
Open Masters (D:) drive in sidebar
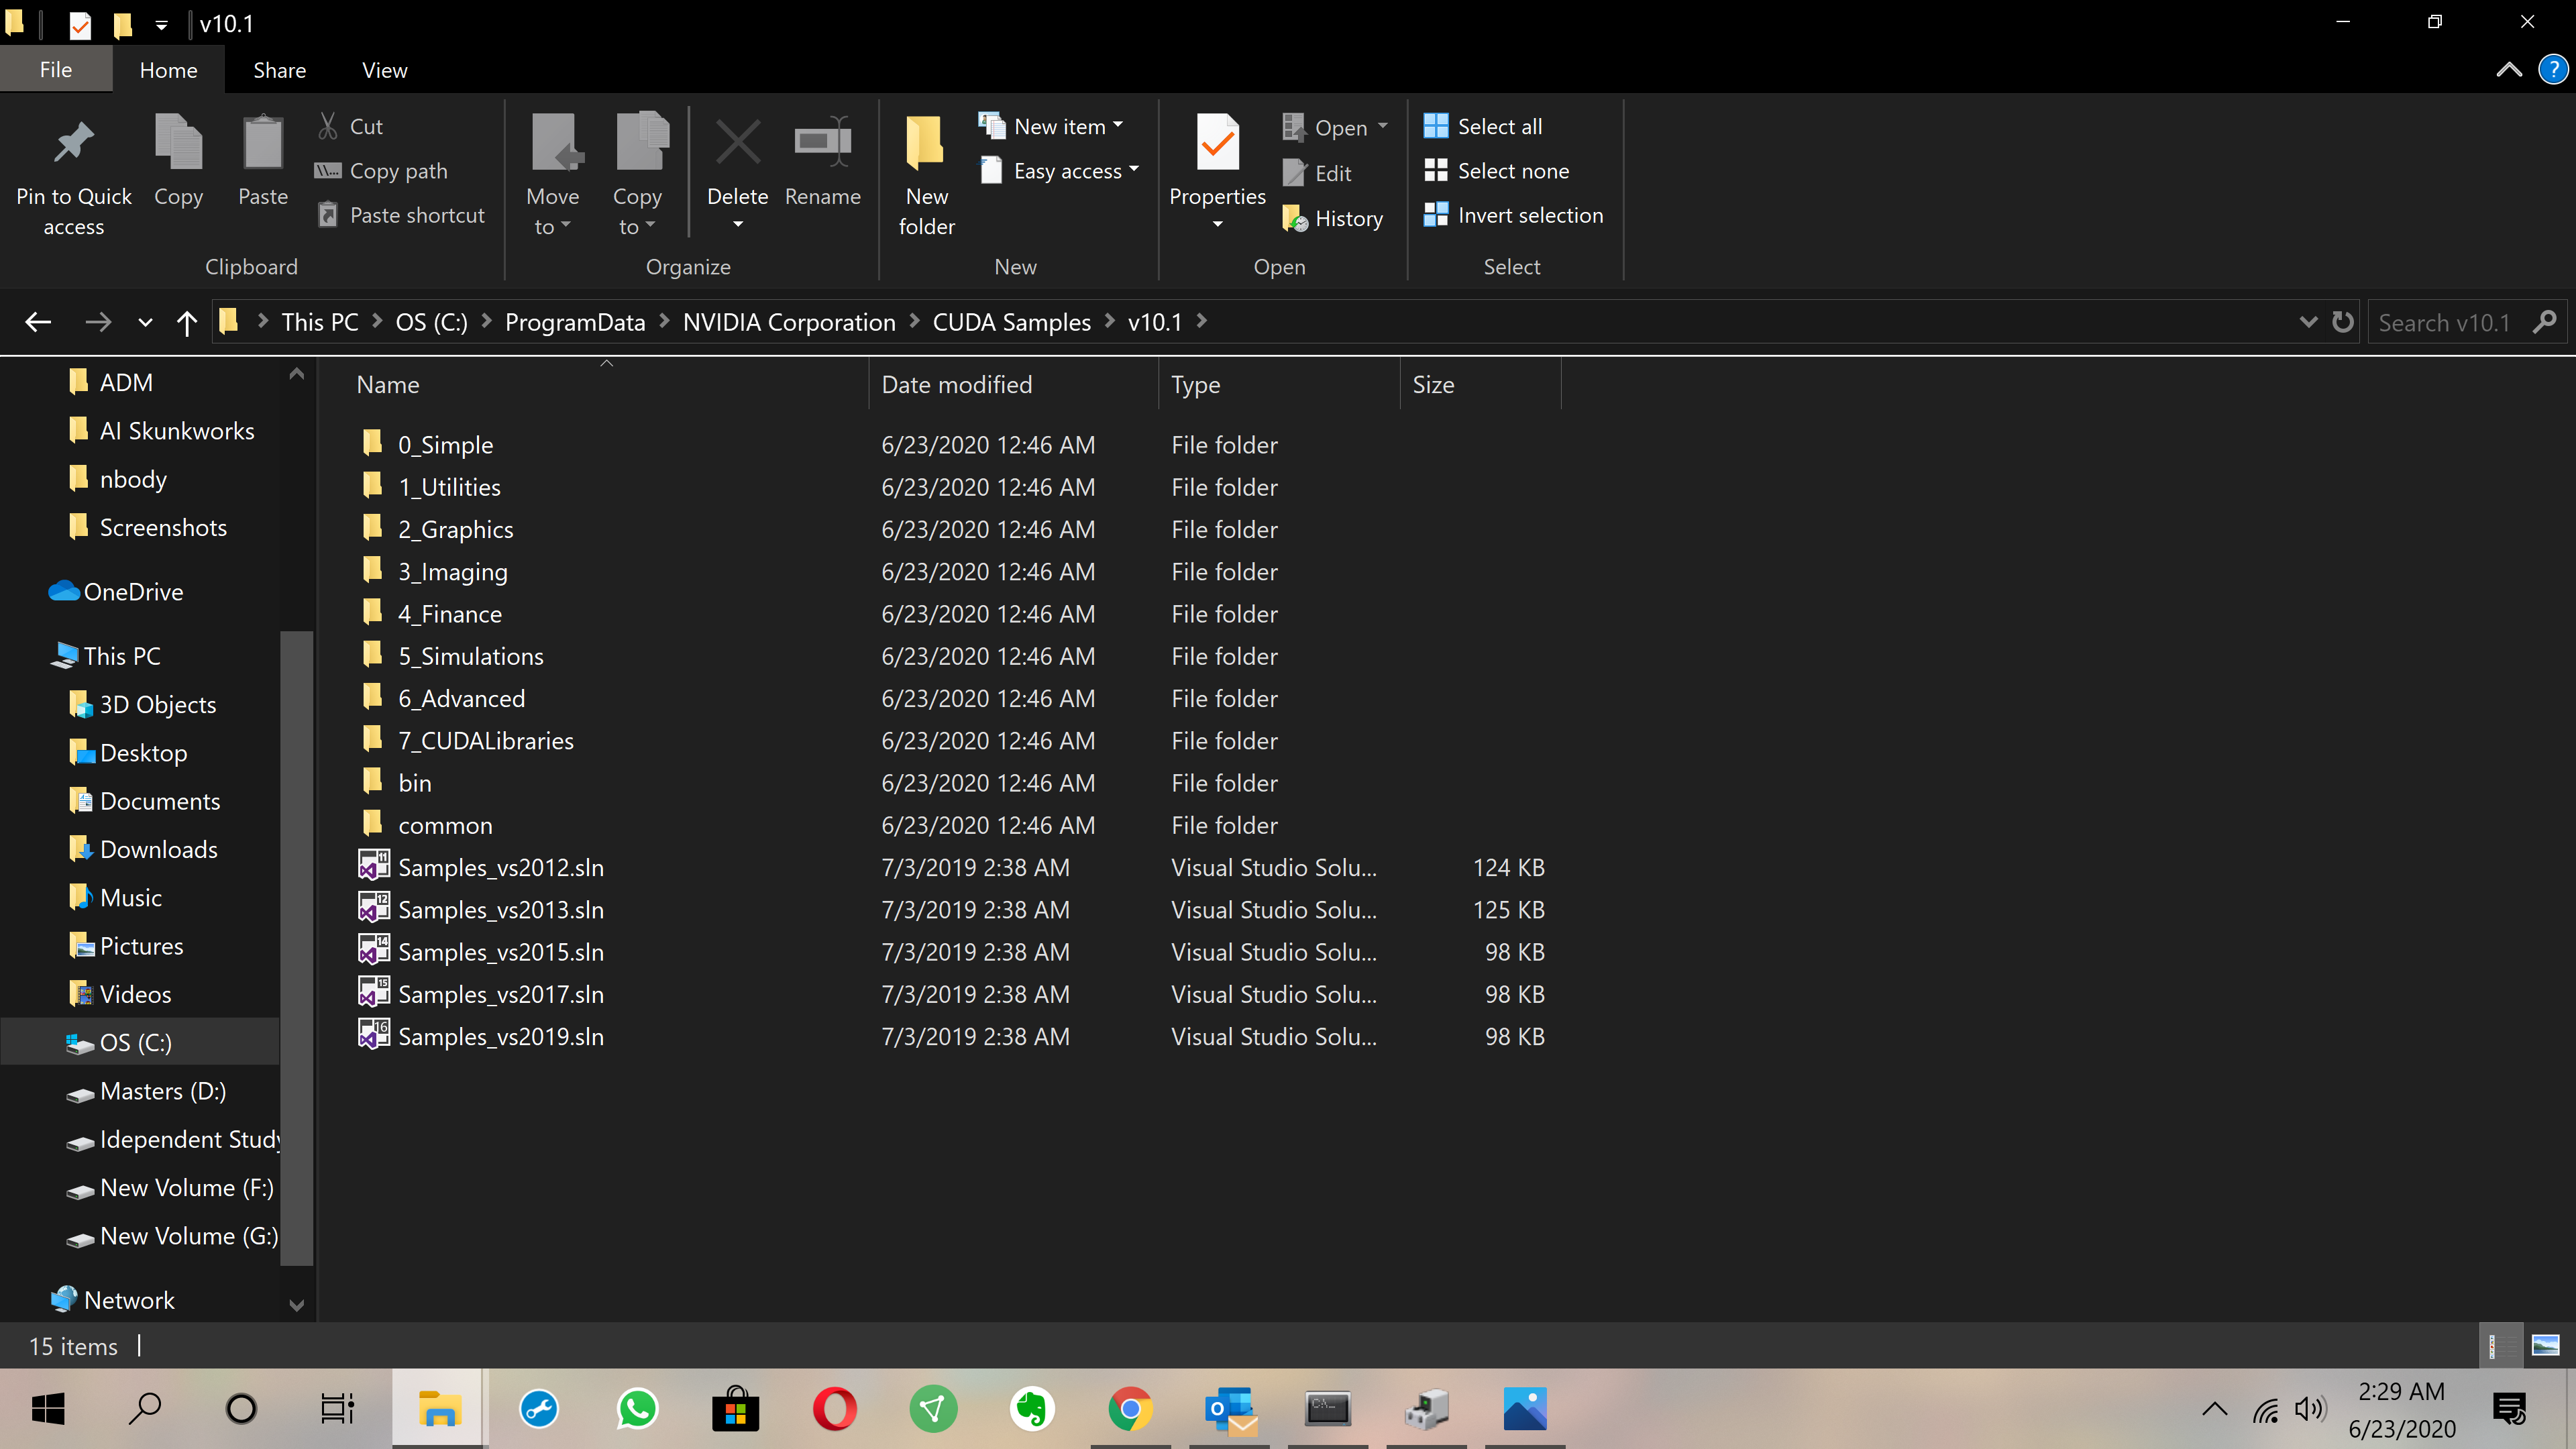(x=162, y=1091)
